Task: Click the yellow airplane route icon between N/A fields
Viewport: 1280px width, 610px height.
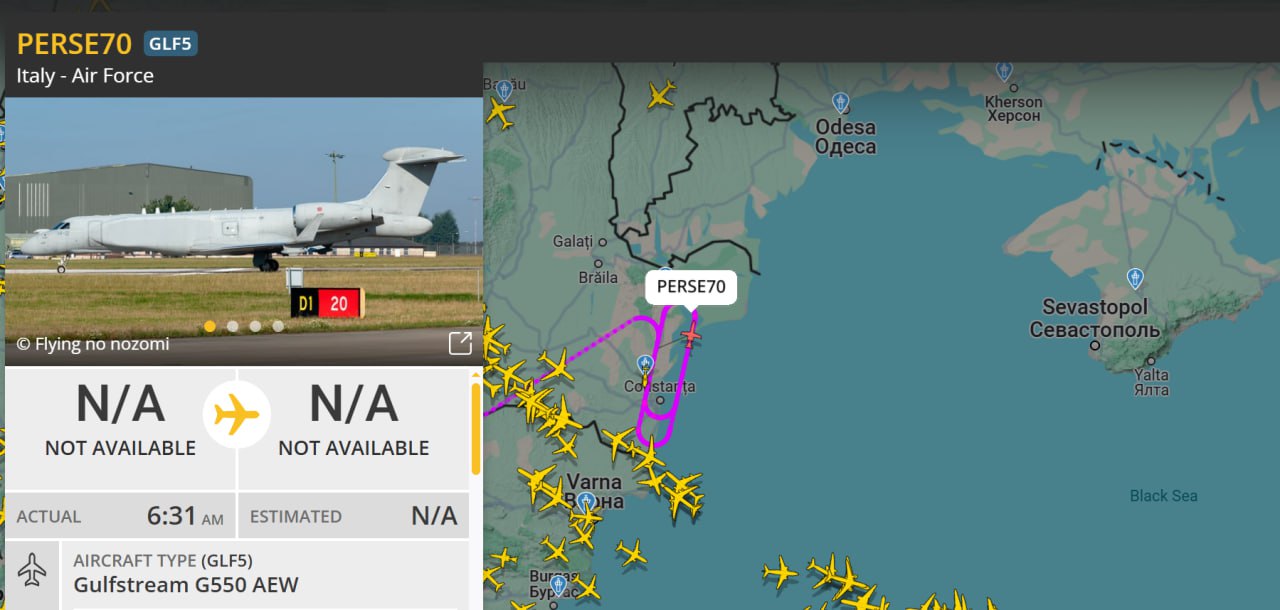Action: (237, 413)
